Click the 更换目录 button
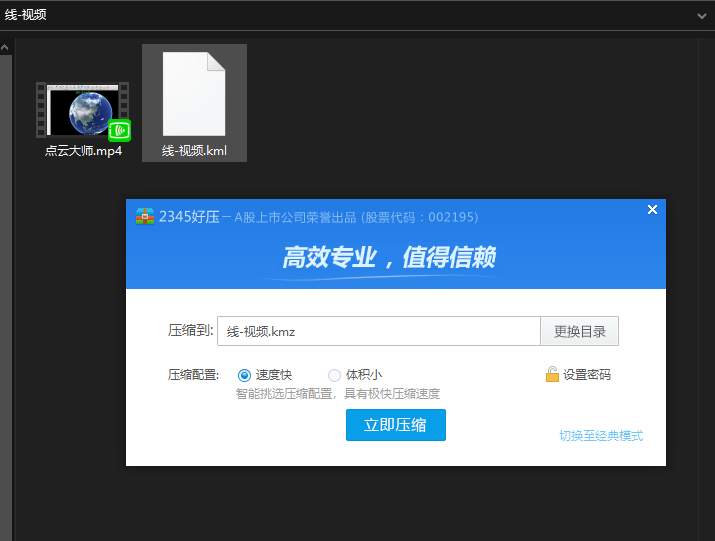715x541 pixels. (x=580, y=331)
